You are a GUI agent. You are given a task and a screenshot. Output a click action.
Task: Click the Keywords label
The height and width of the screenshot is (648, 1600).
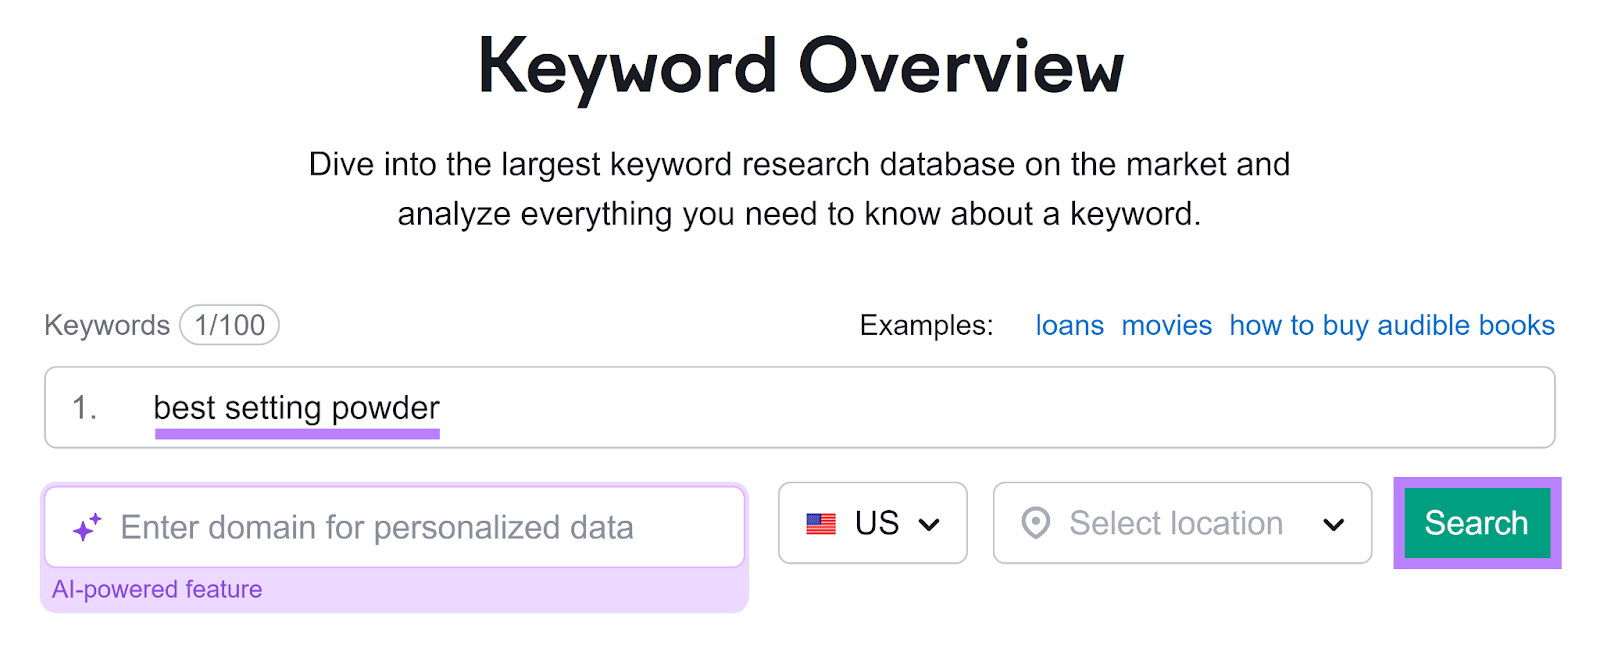coord(106,324)
